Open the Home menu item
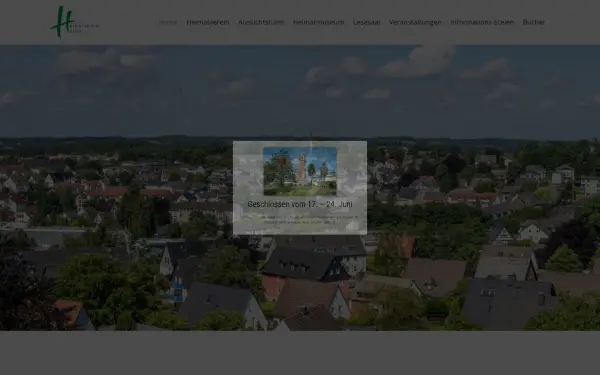 pos(168,22)
